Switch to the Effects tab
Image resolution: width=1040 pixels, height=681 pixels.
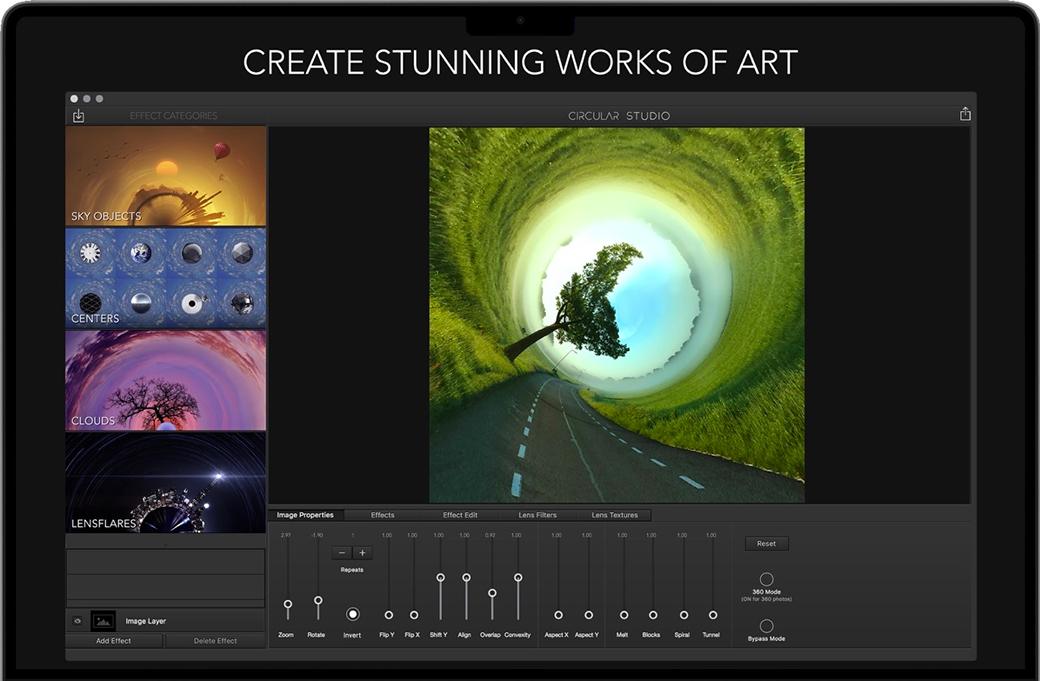(382, 515)
